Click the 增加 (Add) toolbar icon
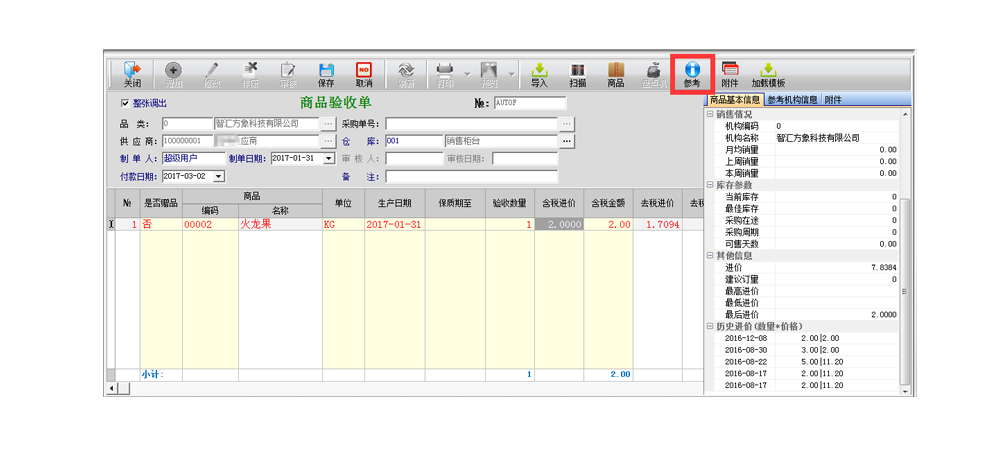 [173, 75]
